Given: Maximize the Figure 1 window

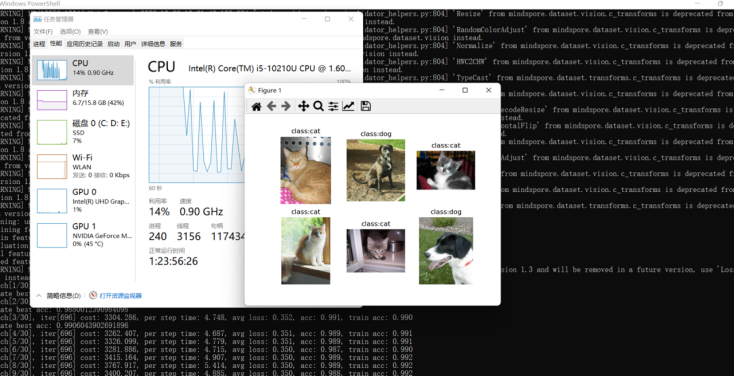Looking at the screenshot, I should tap(465, 90).
